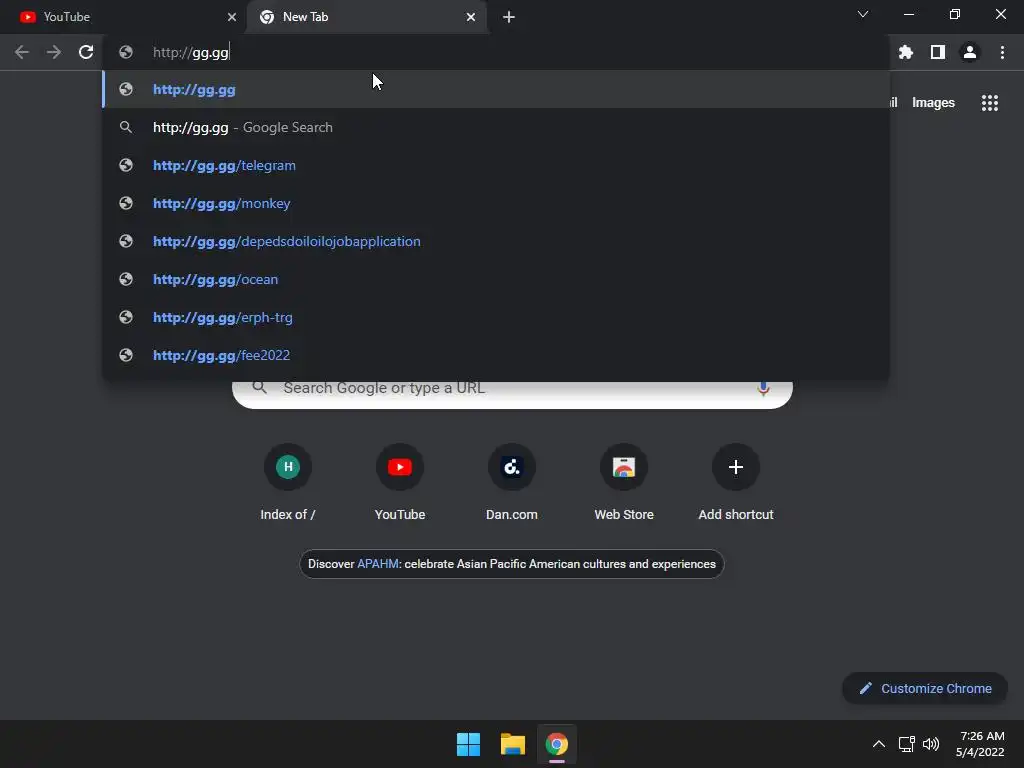The image size is (1024, 768).
Task: Select the New Tab tab
Action: tap(366, 17)
